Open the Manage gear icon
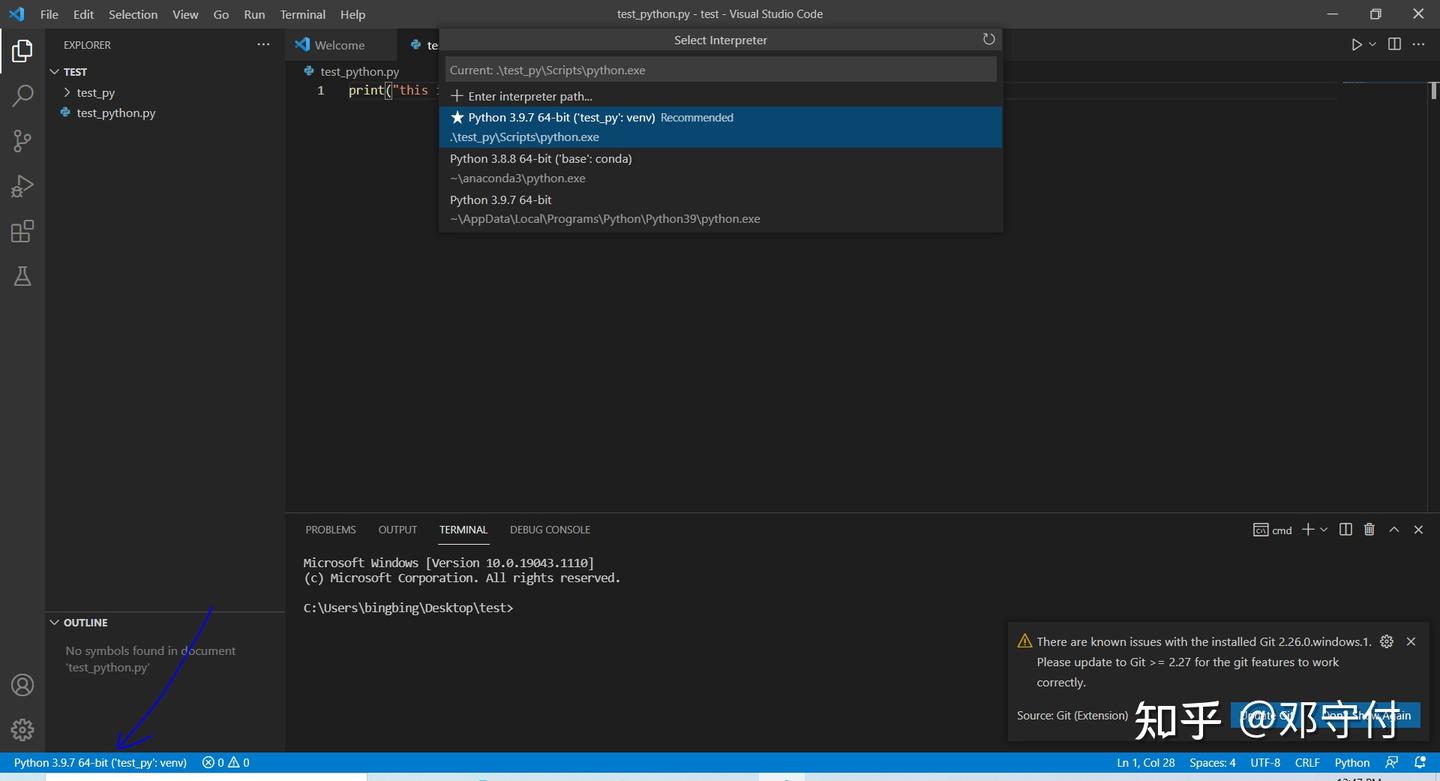Image resolution: width=1440 pixels, height=781 pixels. pos(22,729)
